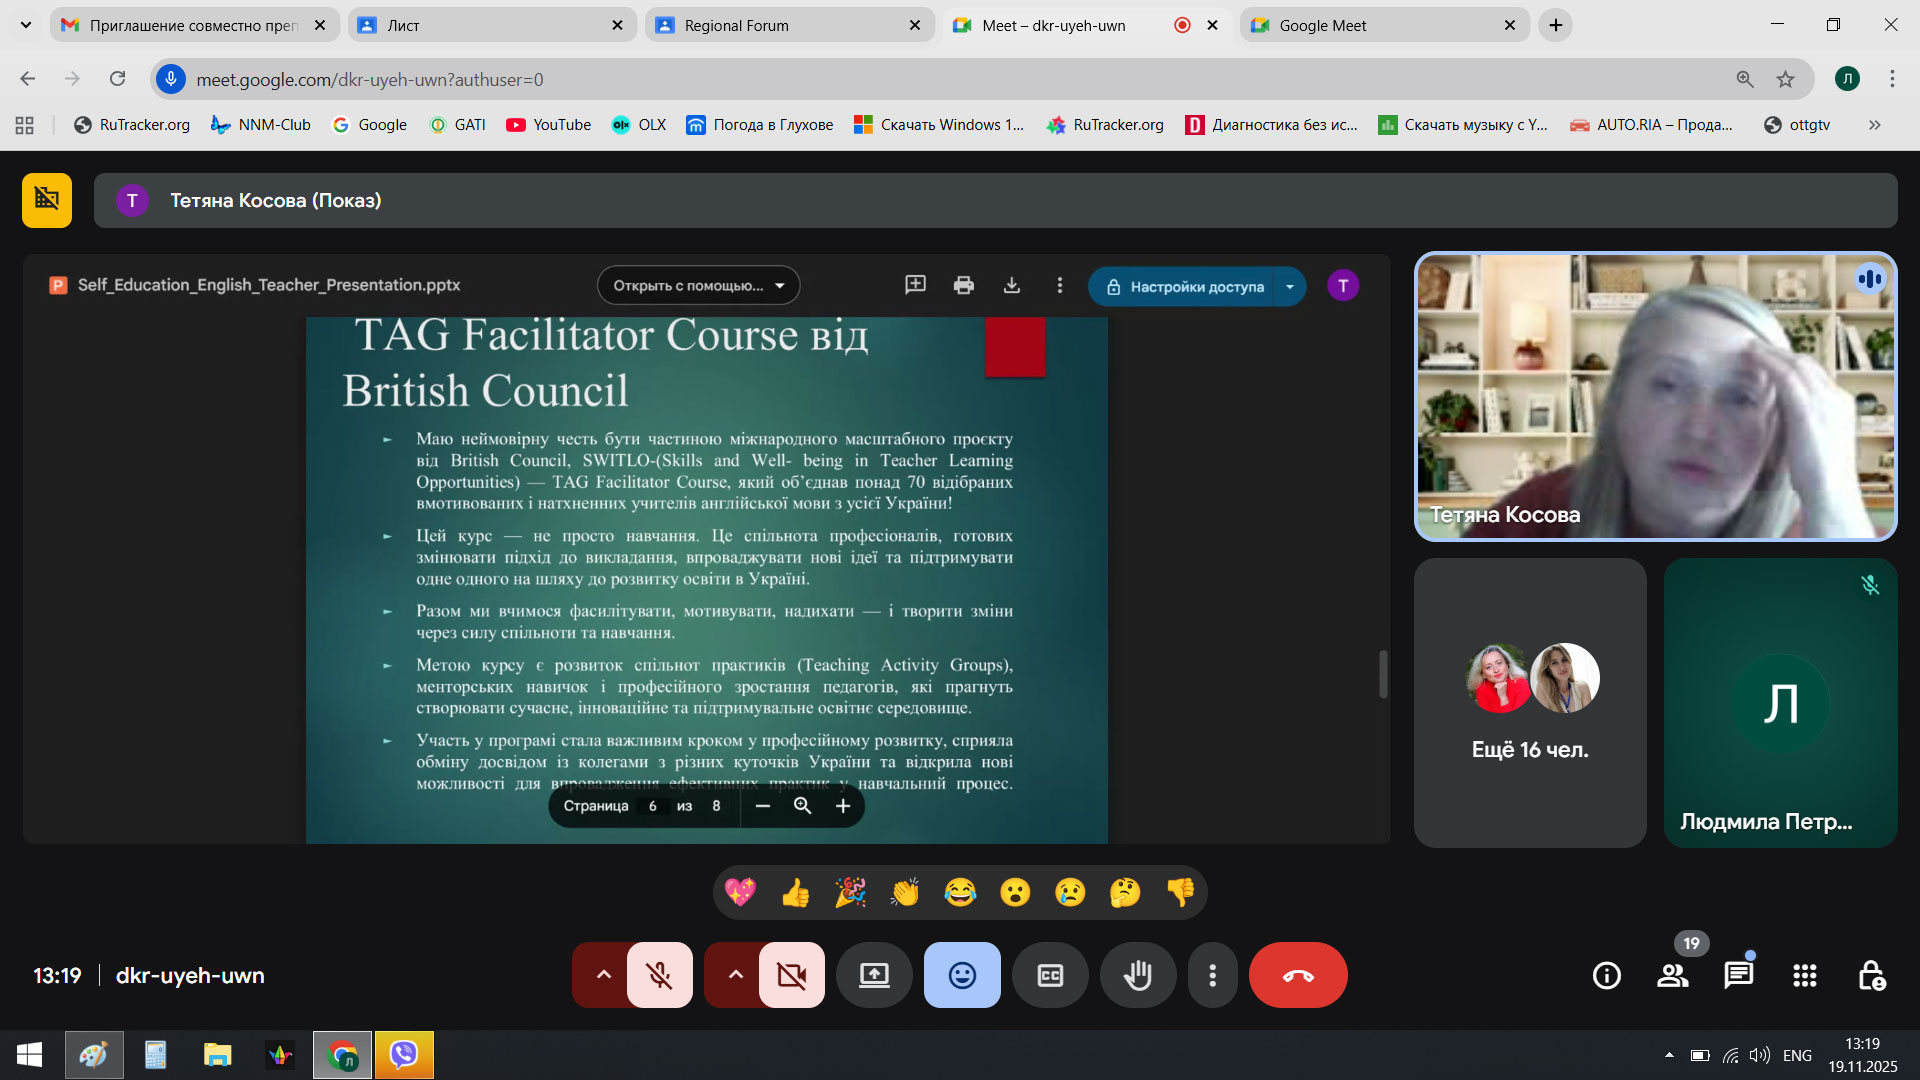This screenshot has width=1920, height=1080.
Task: Expand the video settings arrow
Action: coord(735,975)
